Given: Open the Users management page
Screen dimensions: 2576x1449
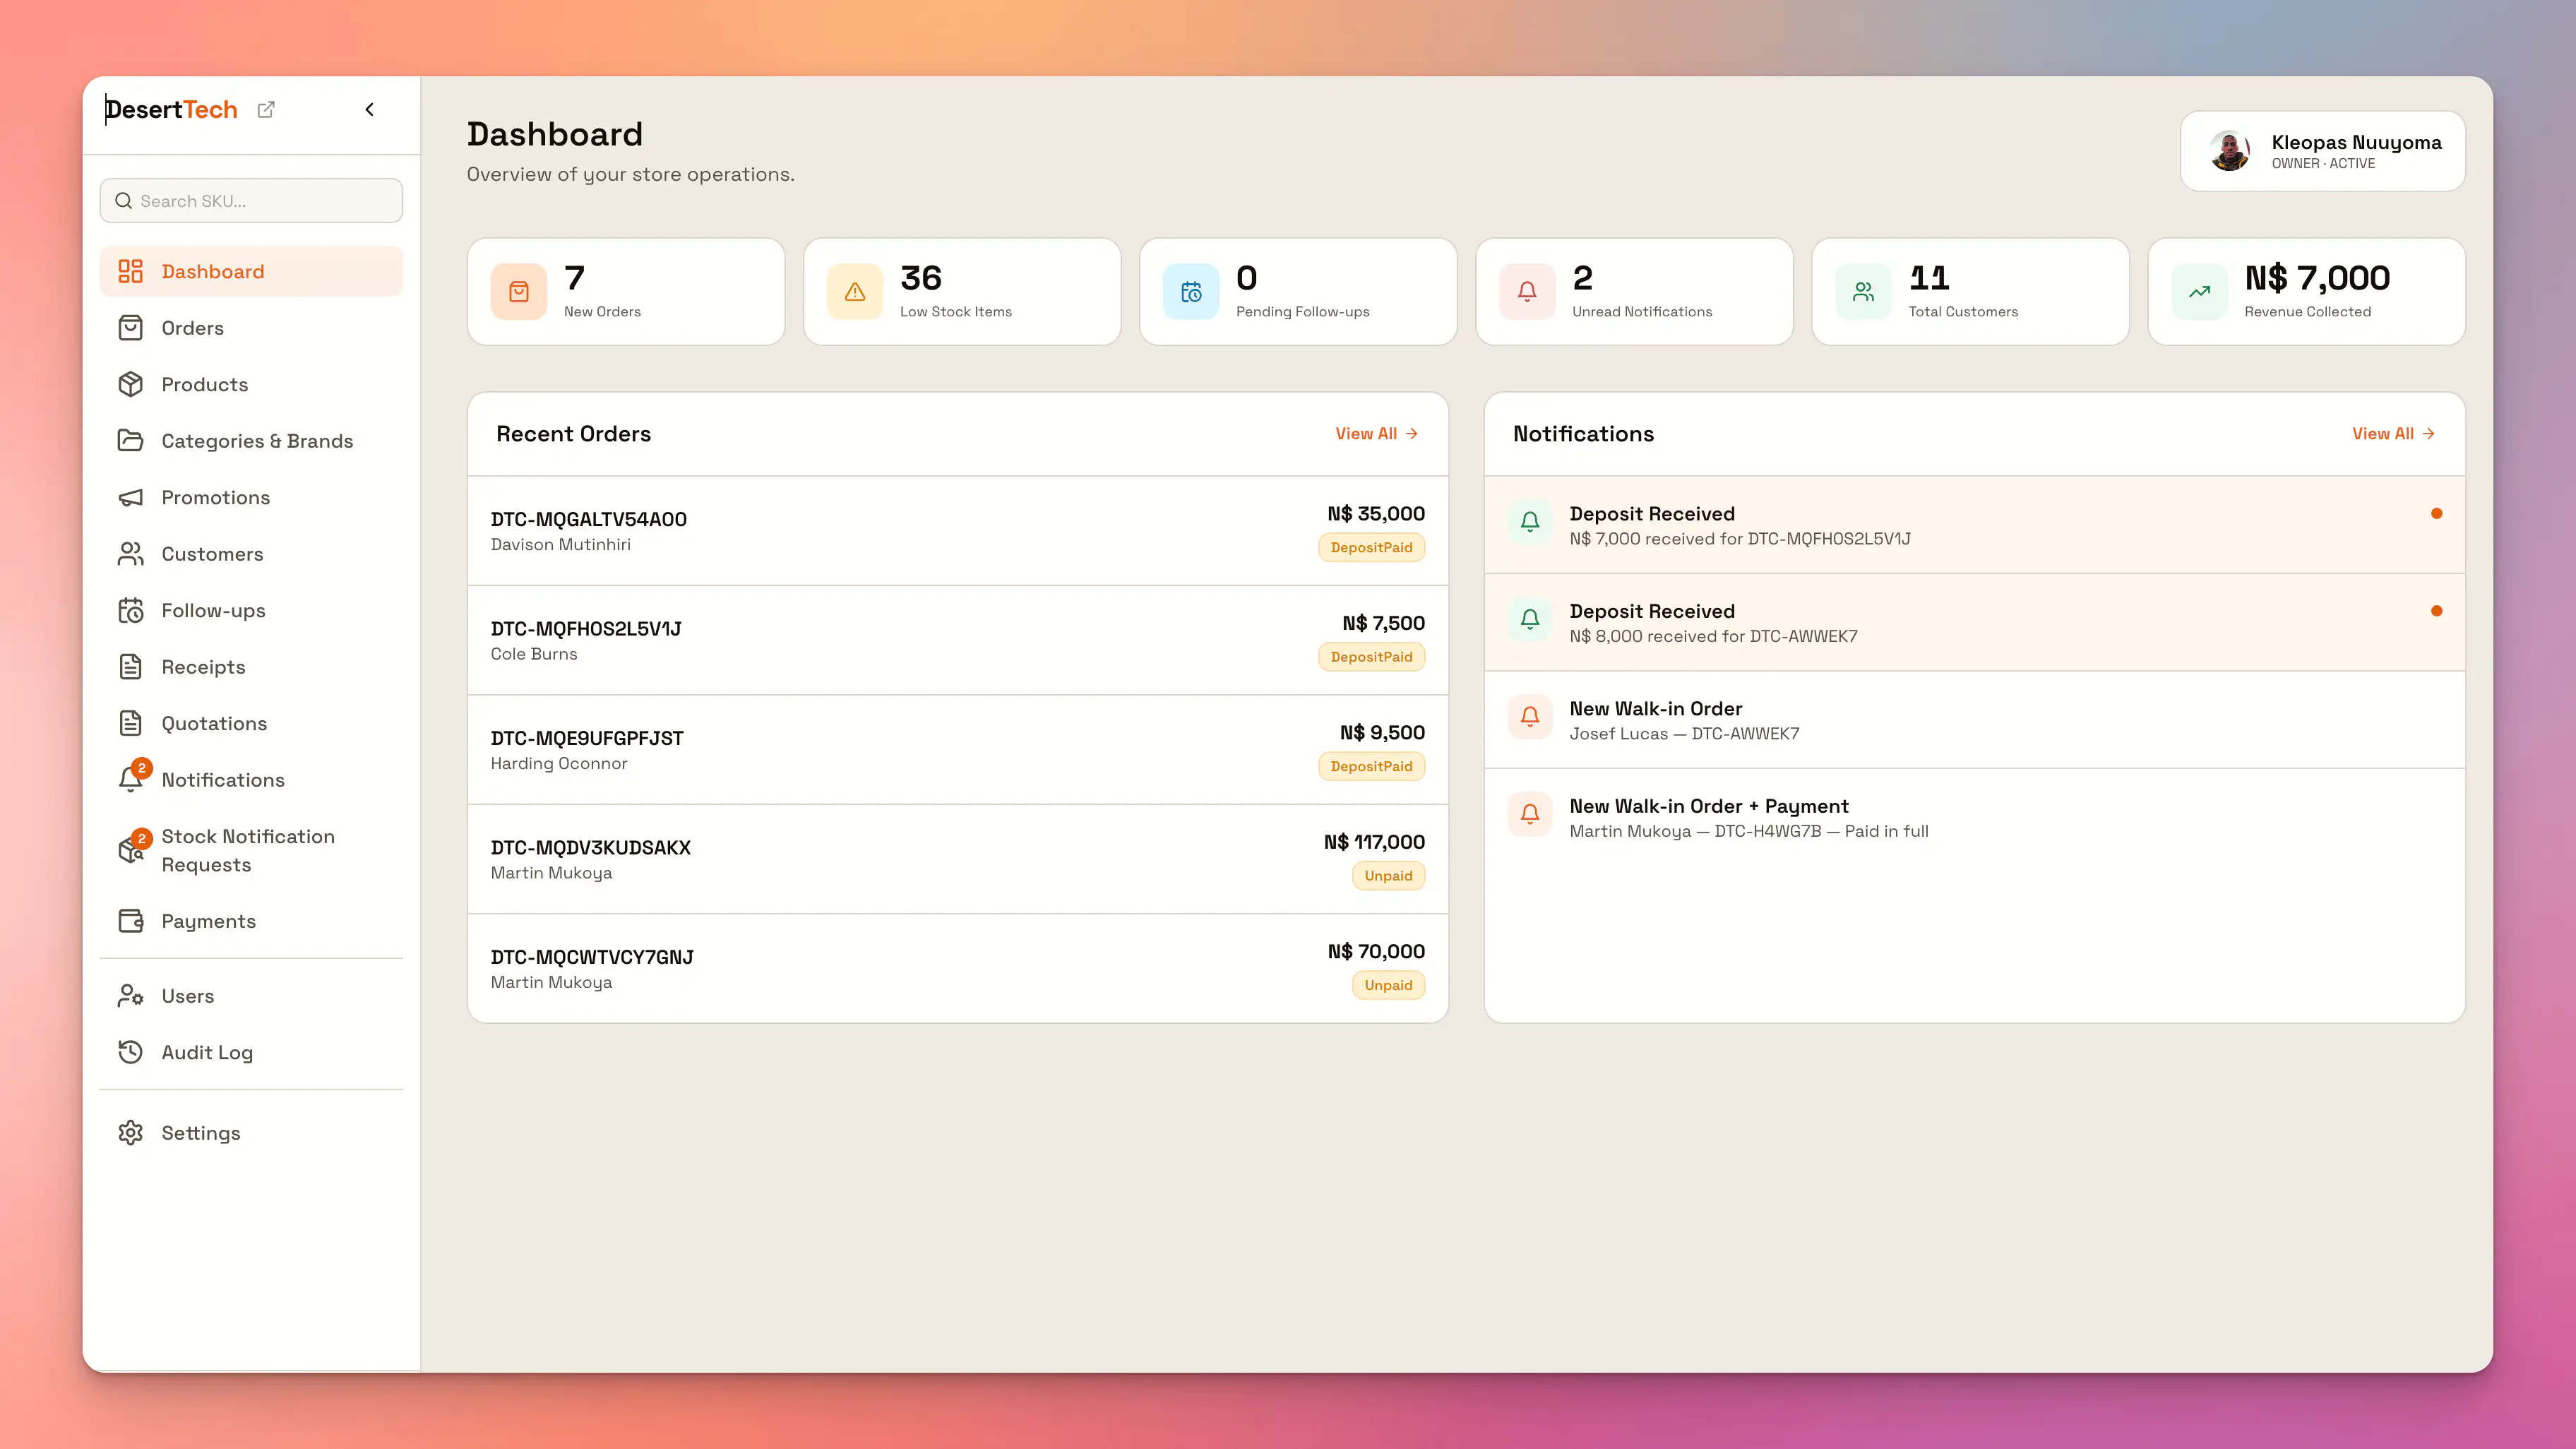Looking at the screenshot, I should point(251,996).
